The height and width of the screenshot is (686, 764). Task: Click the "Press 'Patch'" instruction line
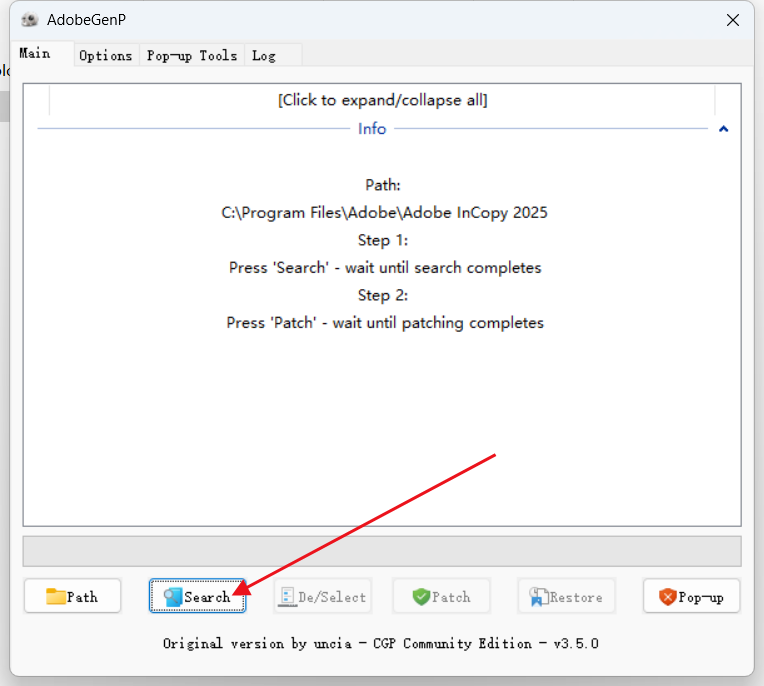385,323
